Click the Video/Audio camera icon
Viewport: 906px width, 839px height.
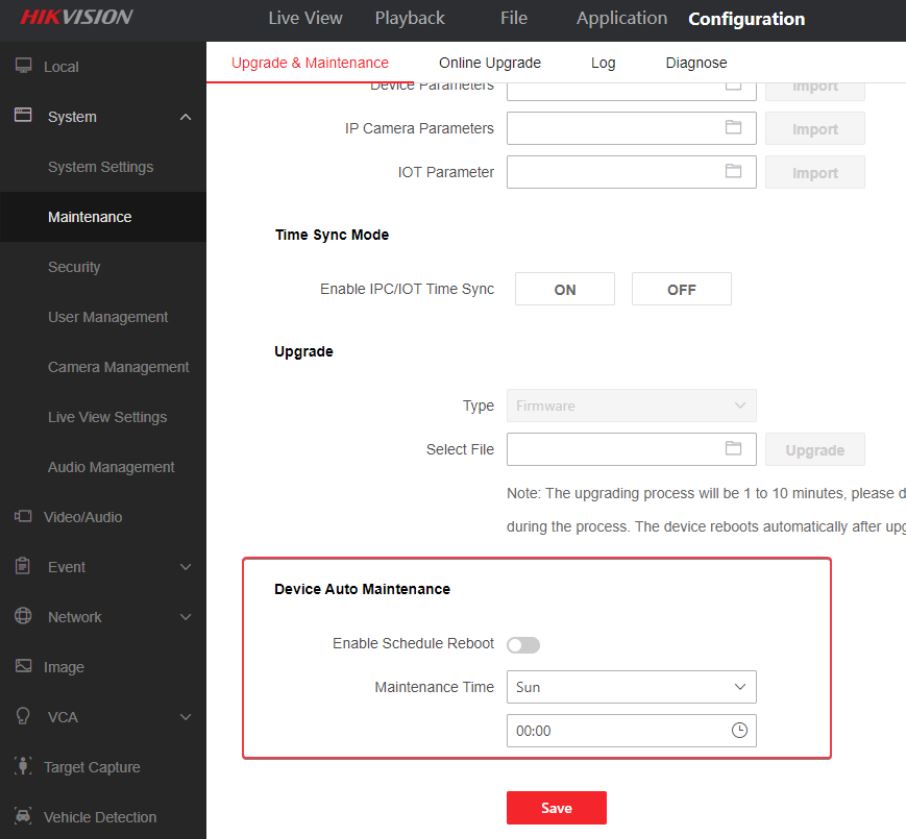[23, 516]
